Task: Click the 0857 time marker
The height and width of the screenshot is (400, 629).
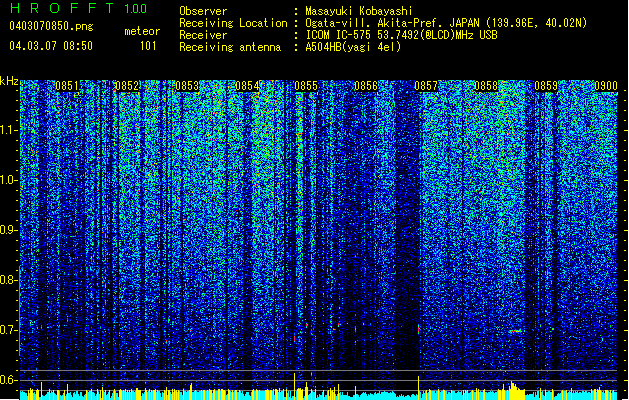Action: pos(426,86)
